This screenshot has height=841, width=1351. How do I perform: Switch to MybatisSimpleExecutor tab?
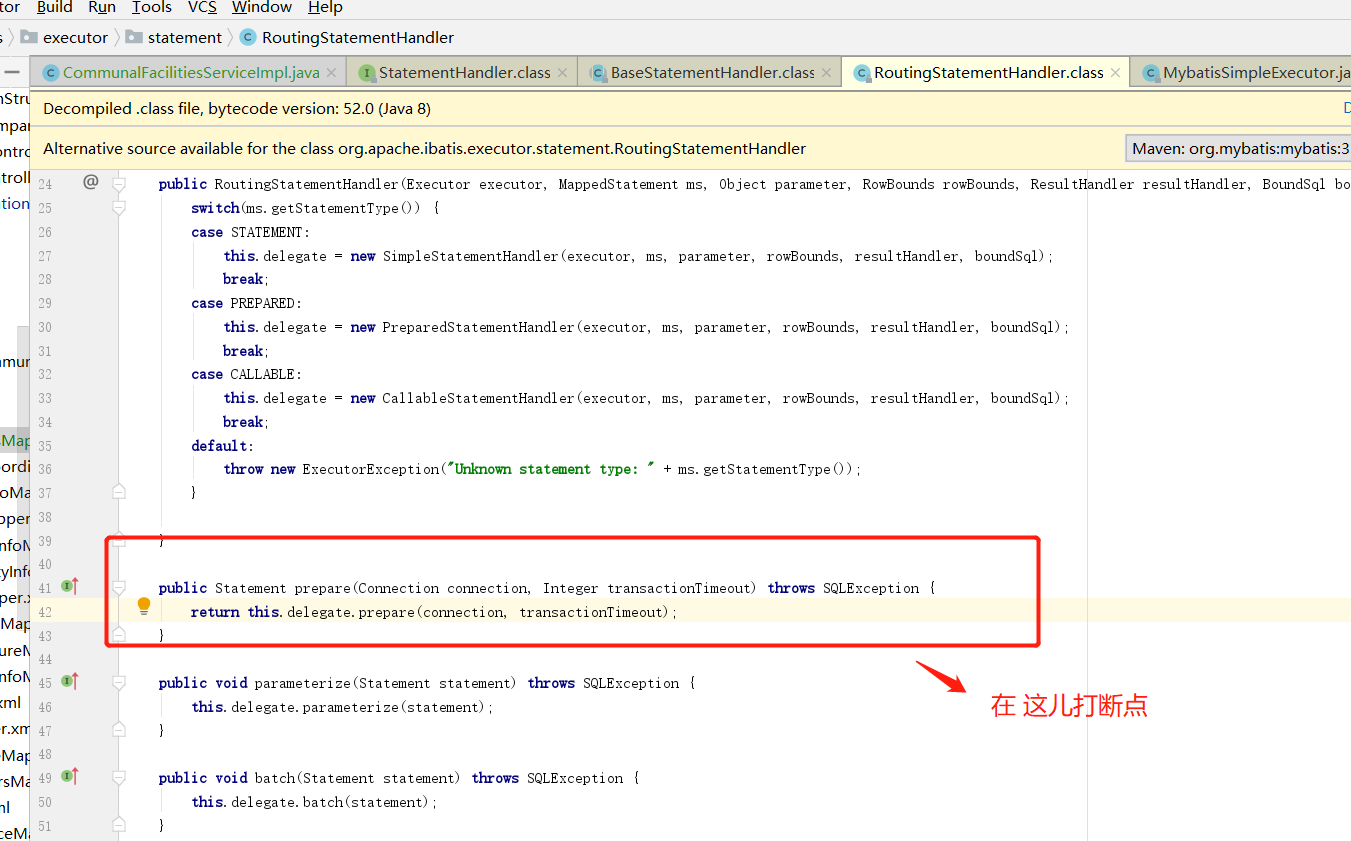pos(1241,73)
